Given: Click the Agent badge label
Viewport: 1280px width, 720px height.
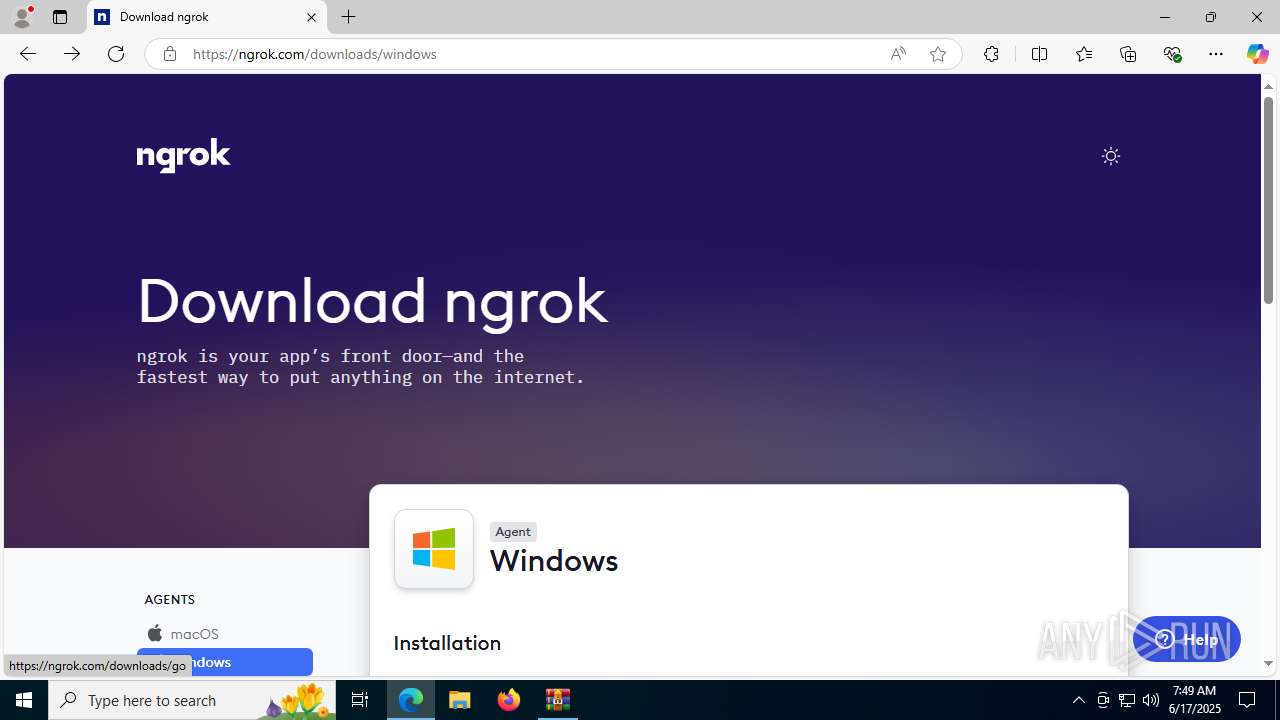Looking at the screenshot, I should [513, 532].
